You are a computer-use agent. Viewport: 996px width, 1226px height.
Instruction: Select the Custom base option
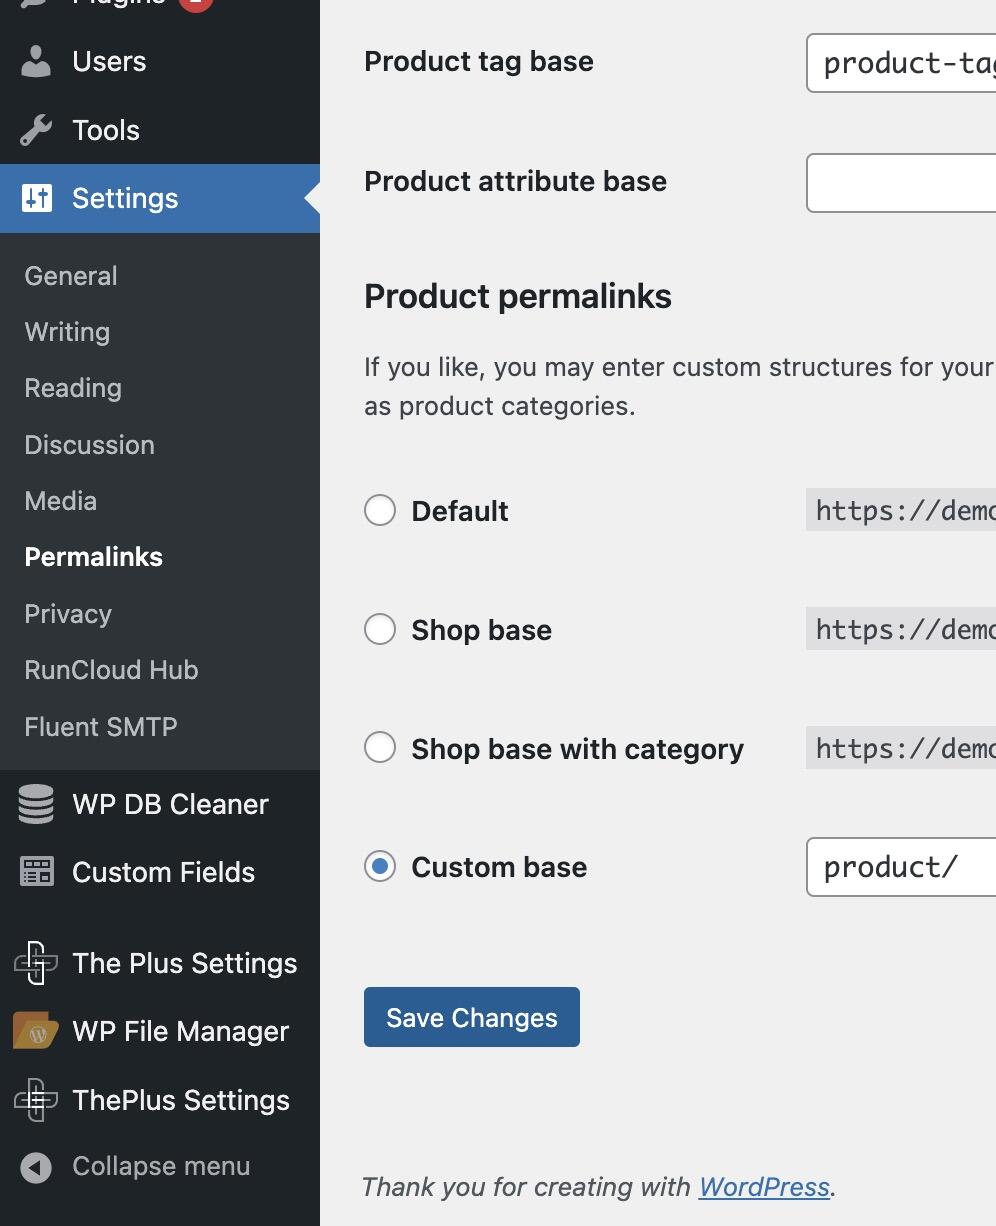[380, 867]
